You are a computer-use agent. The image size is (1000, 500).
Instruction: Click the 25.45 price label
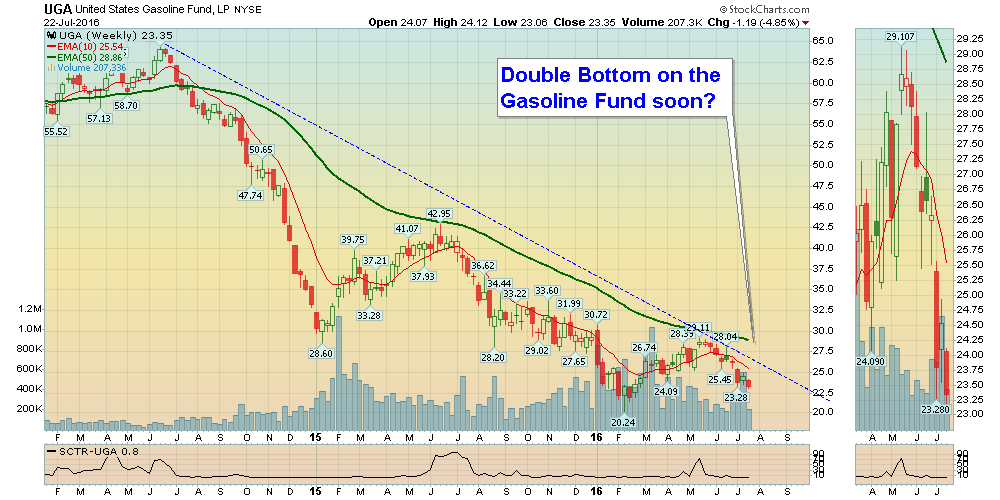[x=722, y=379]
